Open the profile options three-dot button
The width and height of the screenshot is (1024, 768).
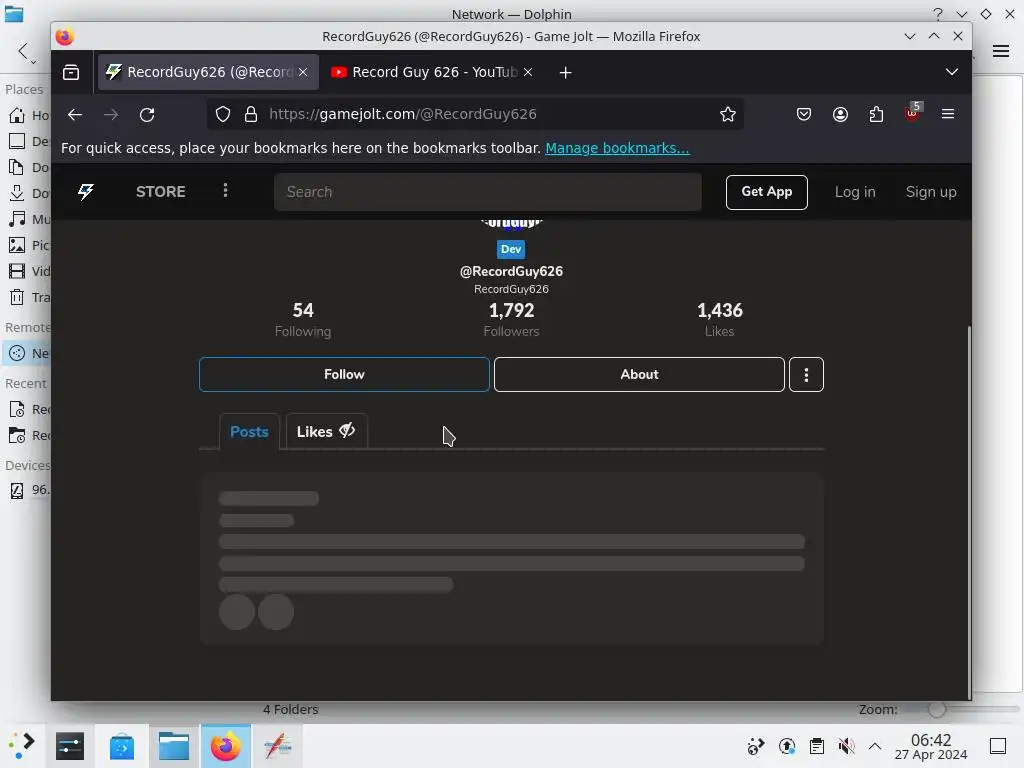(806, 374)
